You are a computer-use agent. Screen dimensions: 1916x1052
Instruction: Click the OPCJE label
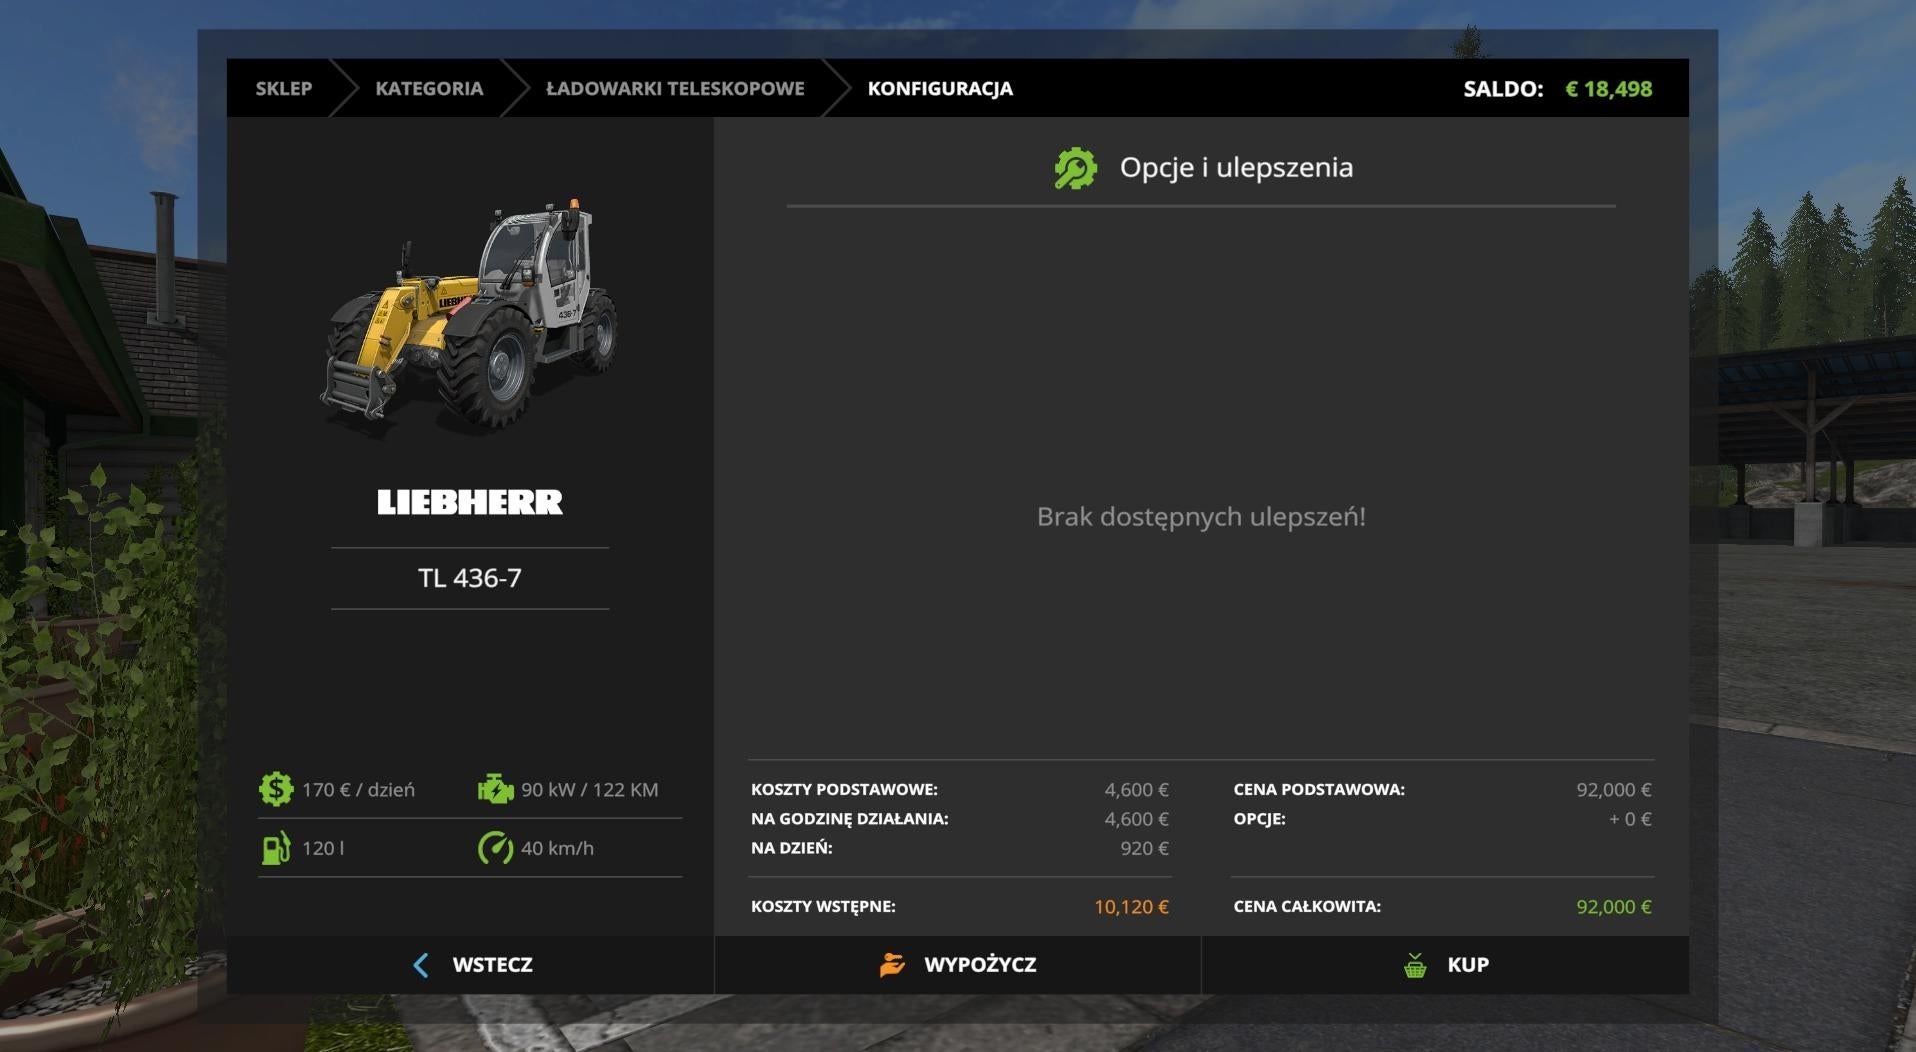1259,818
